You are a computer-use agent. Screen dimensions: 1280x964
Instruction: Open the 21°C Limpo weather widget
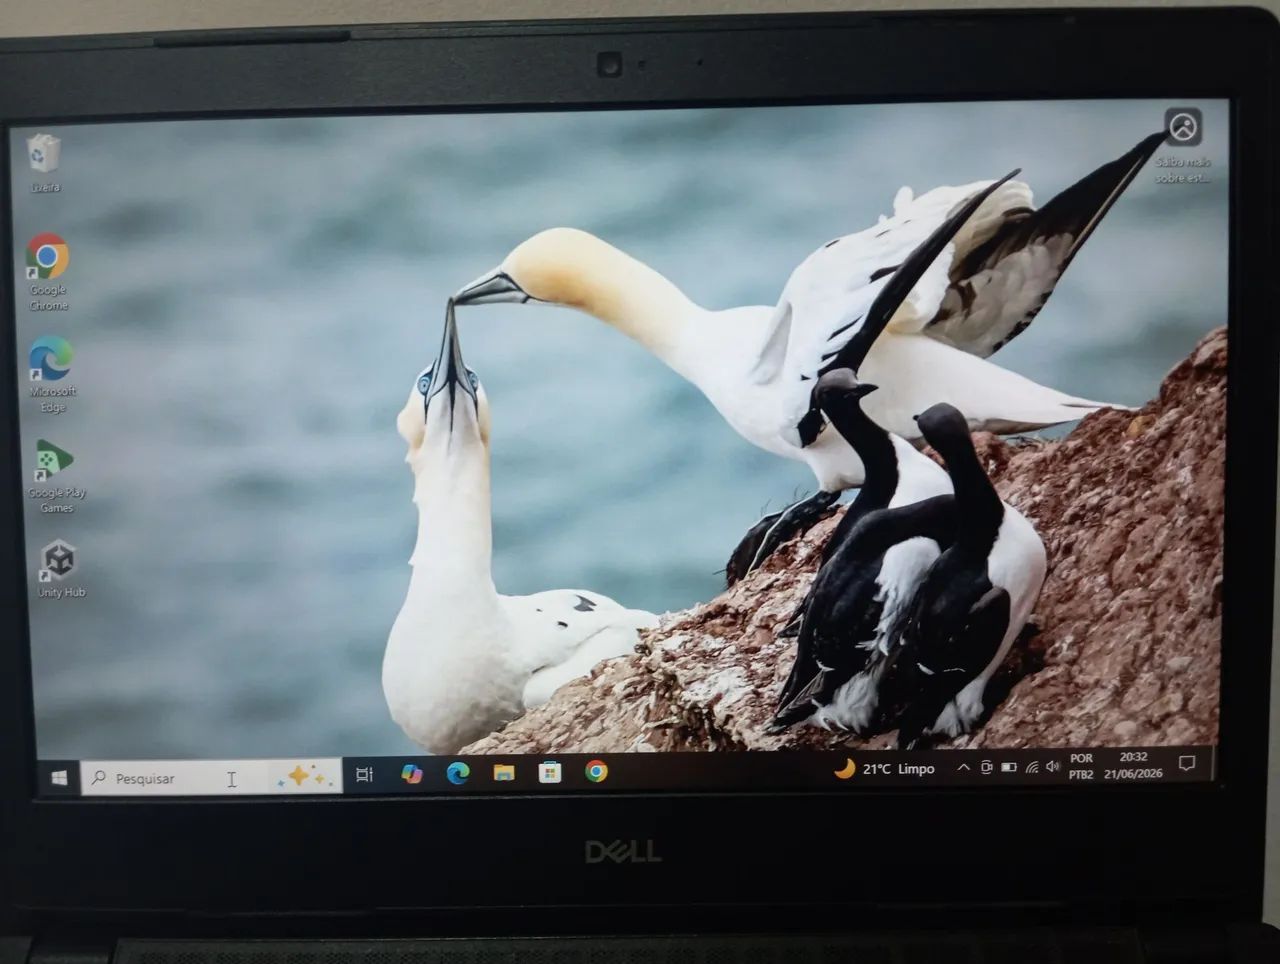(x=885, y=768)
